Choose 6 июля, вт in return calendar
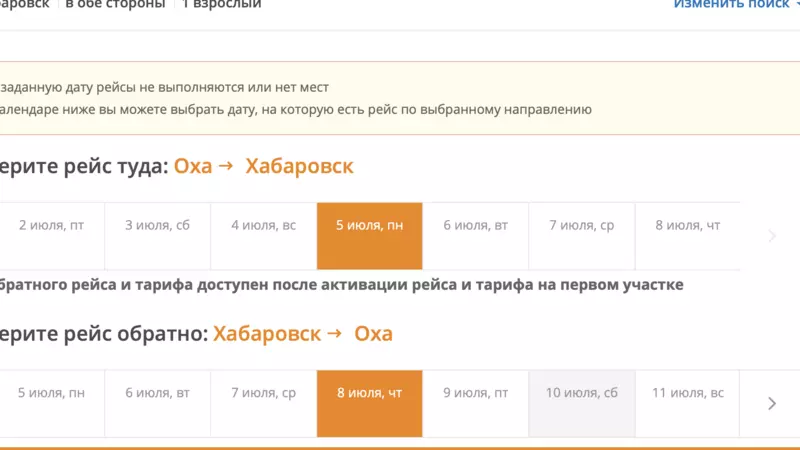This screenshot has width=800, height=450. click(x=157, y=393)
